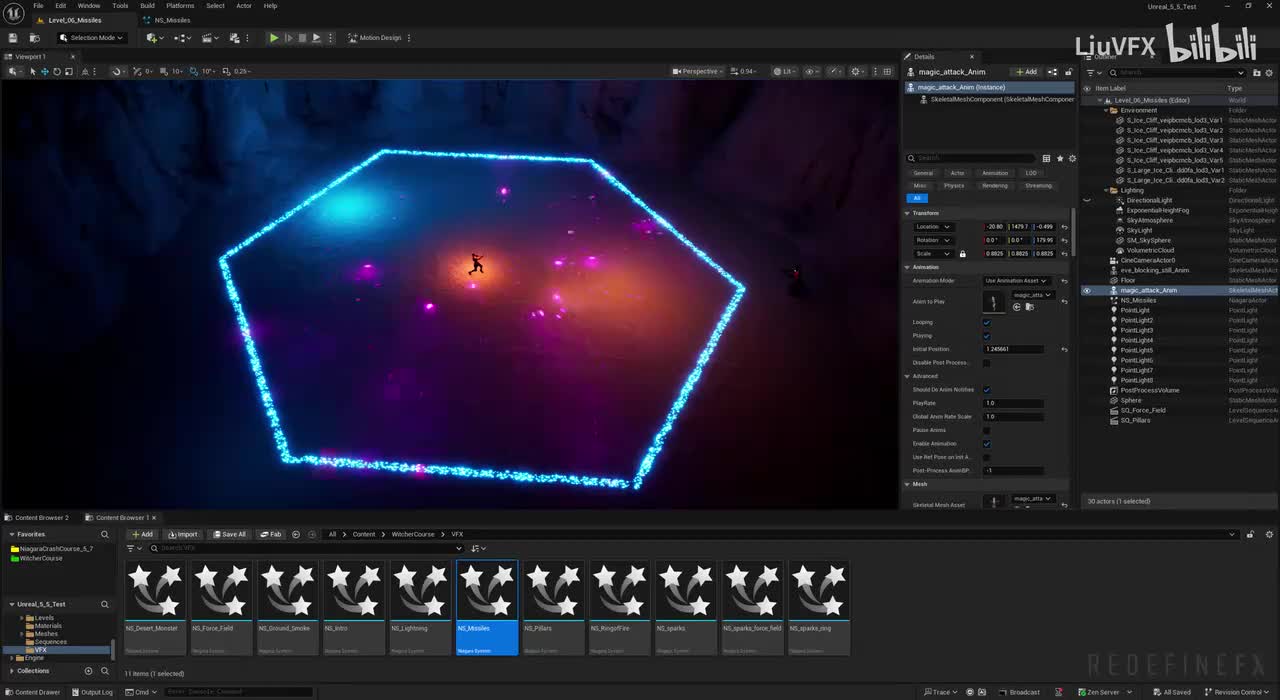Viewport: 1280px width, 700px height.
Task: Toggle the Looping checkbox
Action: [x=986, y=323]
